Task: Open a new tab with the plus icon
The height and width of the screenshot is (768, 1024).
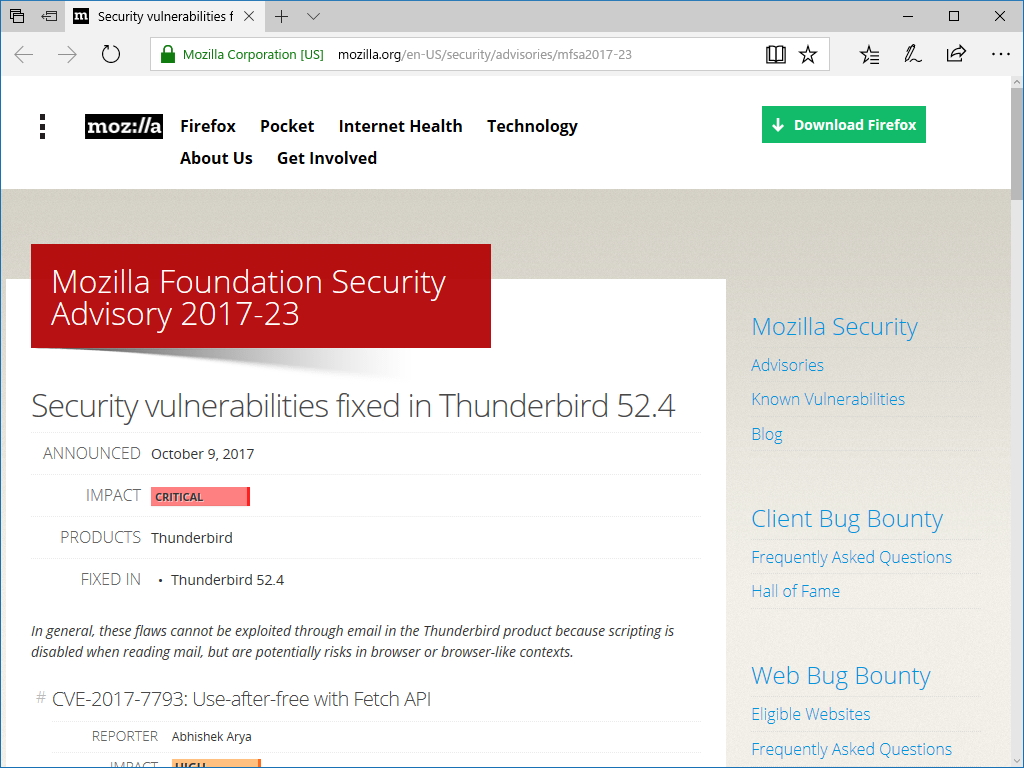Action: (x=282, y=17)
